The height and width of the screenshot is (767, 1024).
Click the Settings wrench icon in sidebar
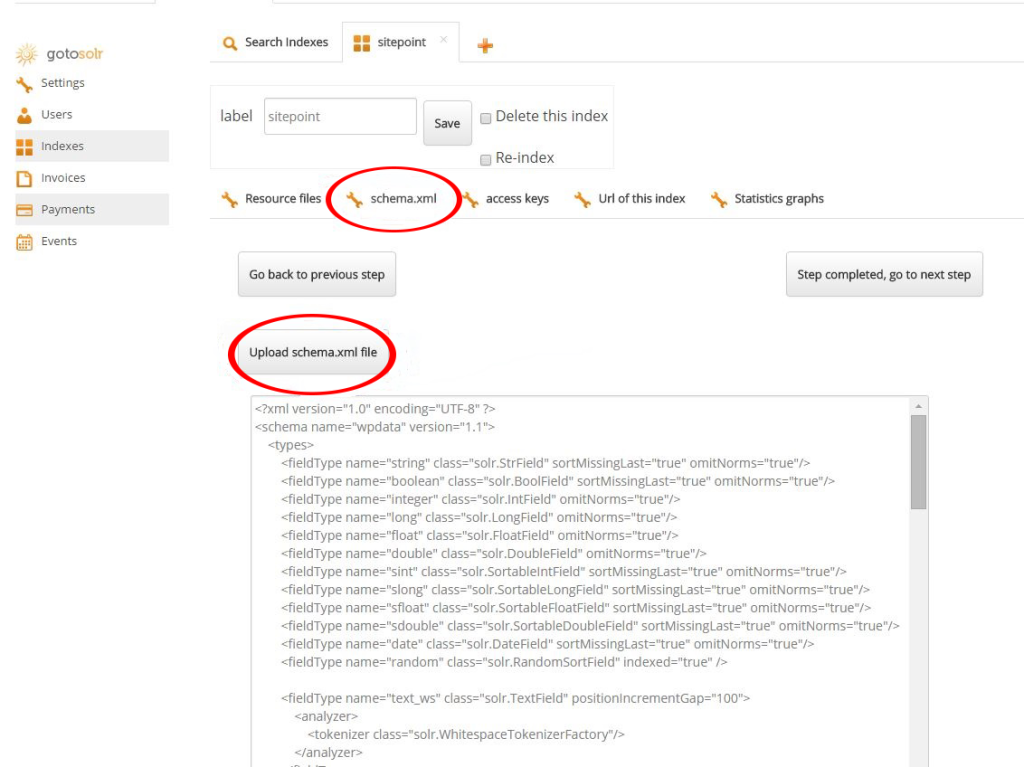pyautogui.click(x=24, y=84)
